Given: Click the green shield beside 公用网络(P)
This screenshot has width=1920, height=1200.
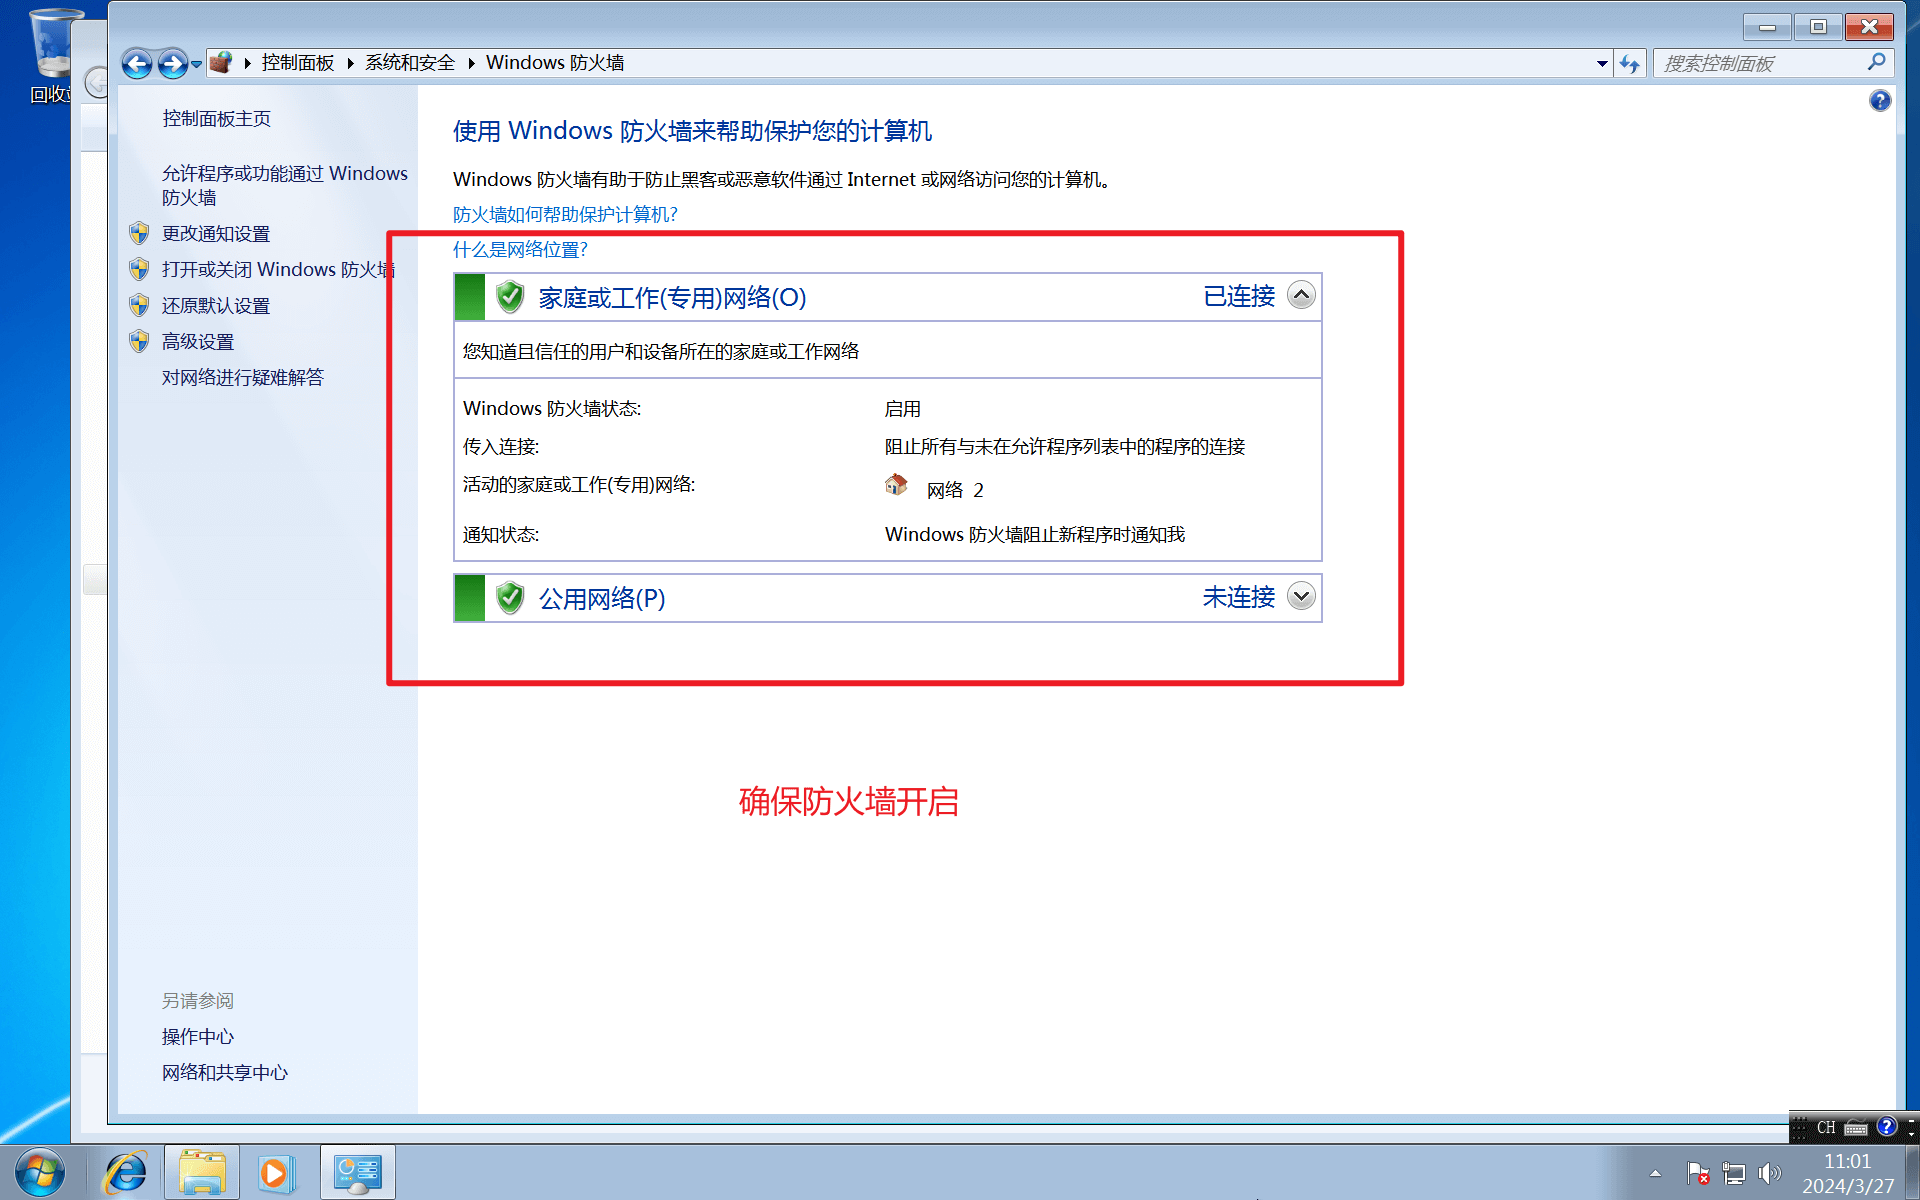Looking at the screenshot, I should [510, 598].
